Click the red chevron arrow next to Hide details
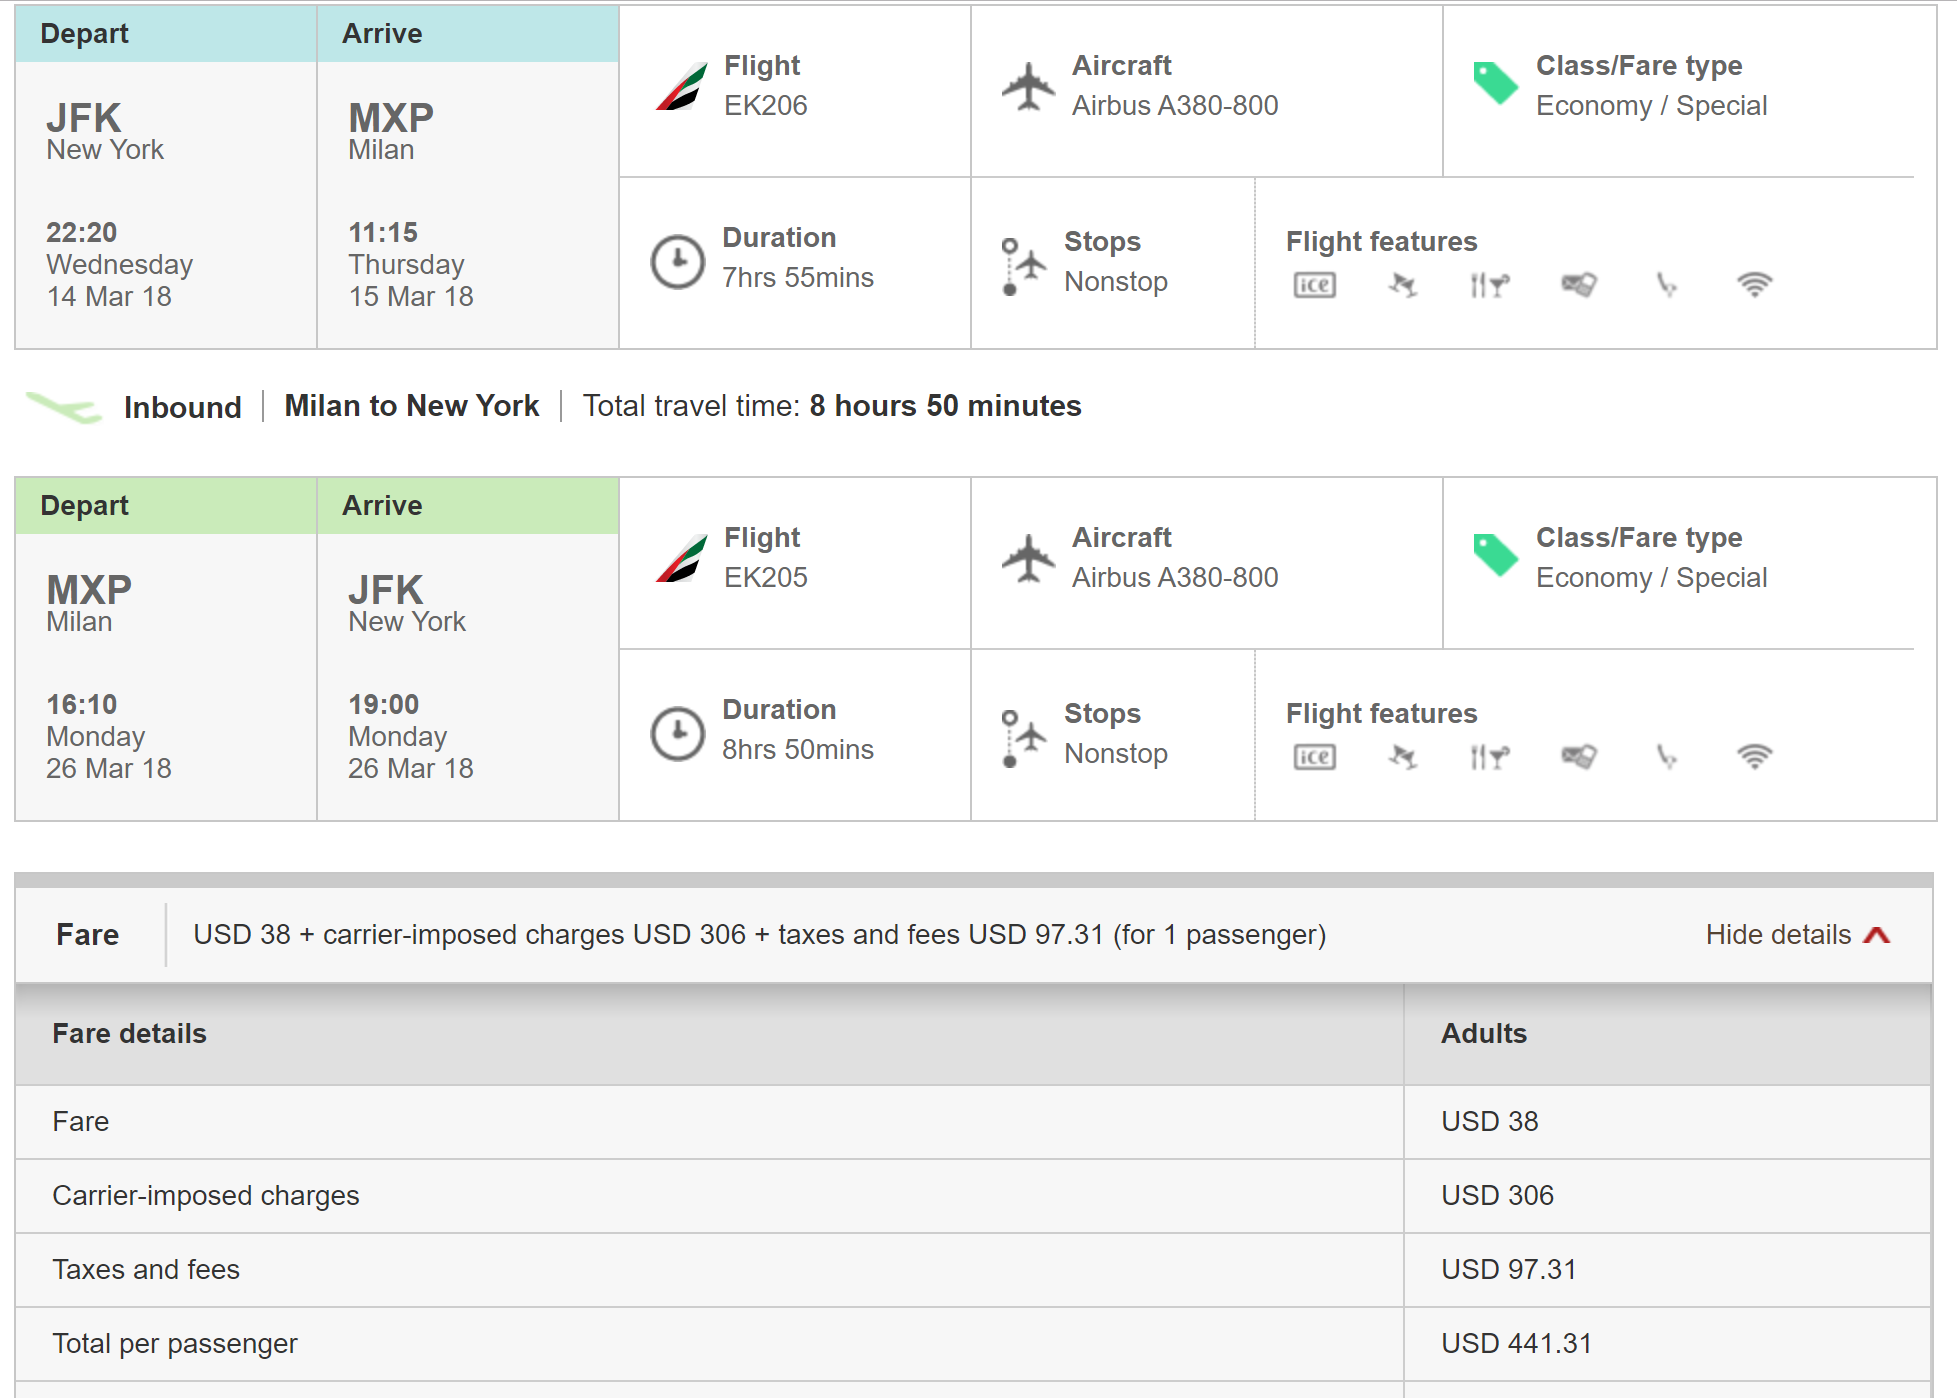The image size is (1957, 1398). click(1877, 935)
